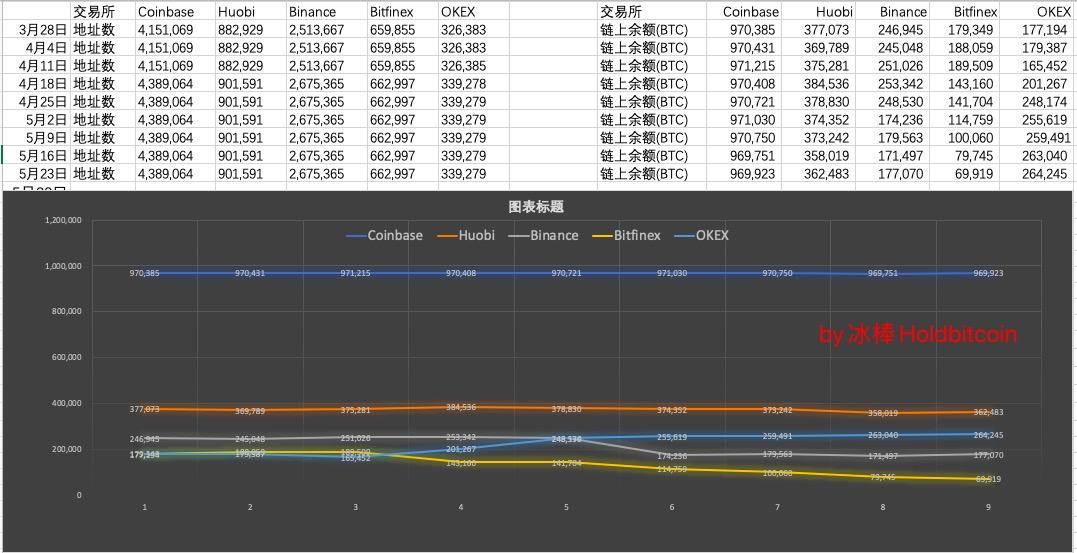
Task: Select OKEX address cell 326,385
Action: 473,66
